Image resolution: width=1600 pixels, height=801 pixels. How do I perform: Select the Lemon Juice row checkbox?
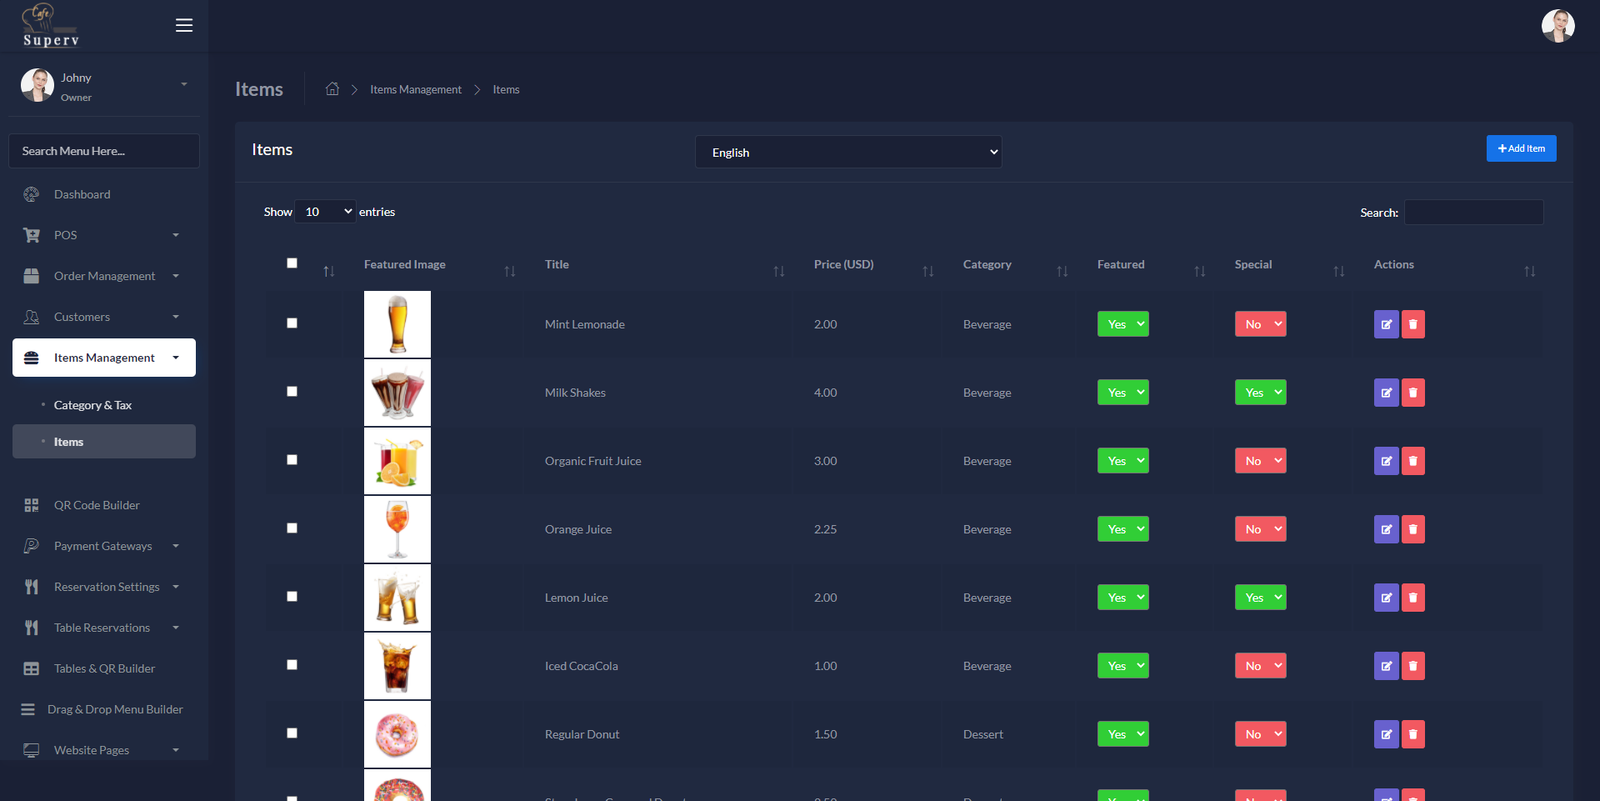292,596
